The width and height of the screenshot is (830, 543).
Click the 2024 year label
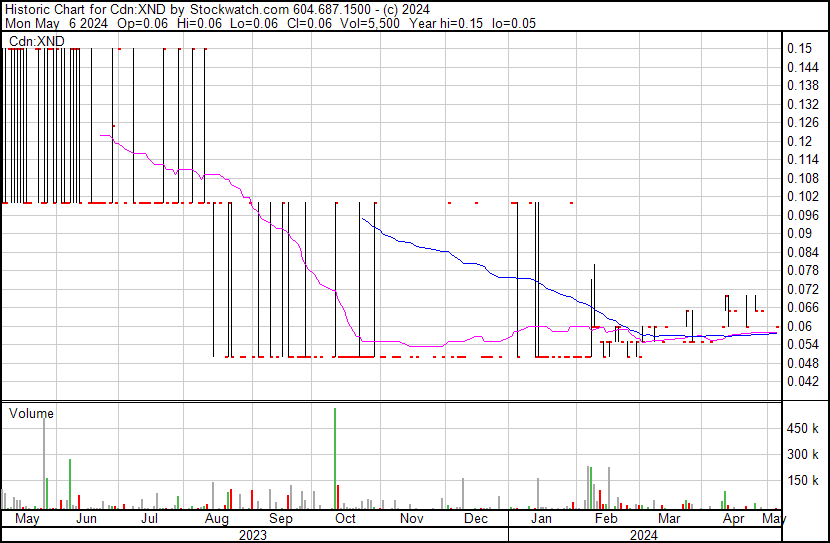click(x=643, y=535)
